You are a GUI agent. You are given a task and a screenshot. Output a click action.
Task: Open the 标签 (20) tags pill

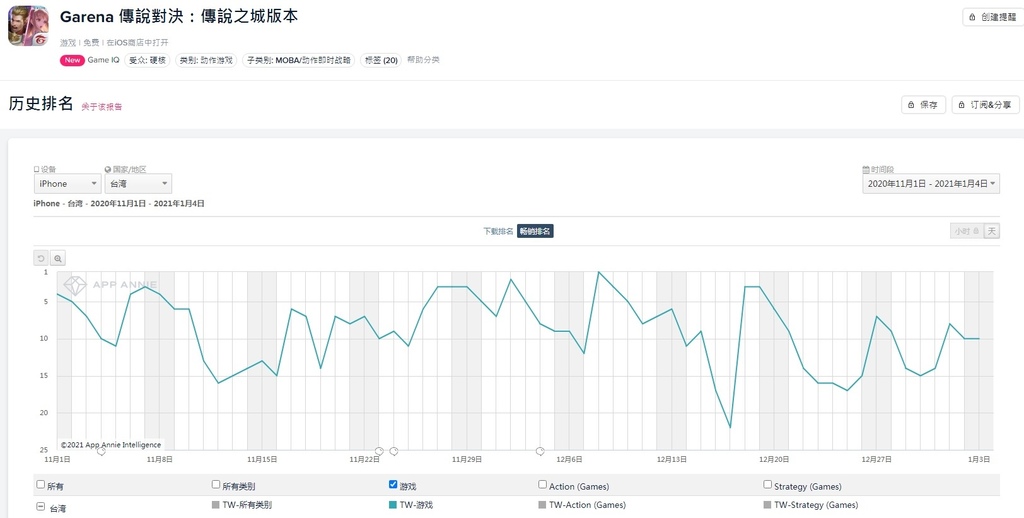(x=381, y=60)
